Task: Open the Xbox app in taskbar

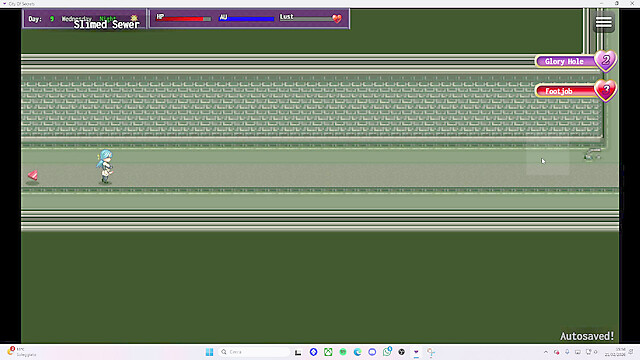Action: pos(328,352)
